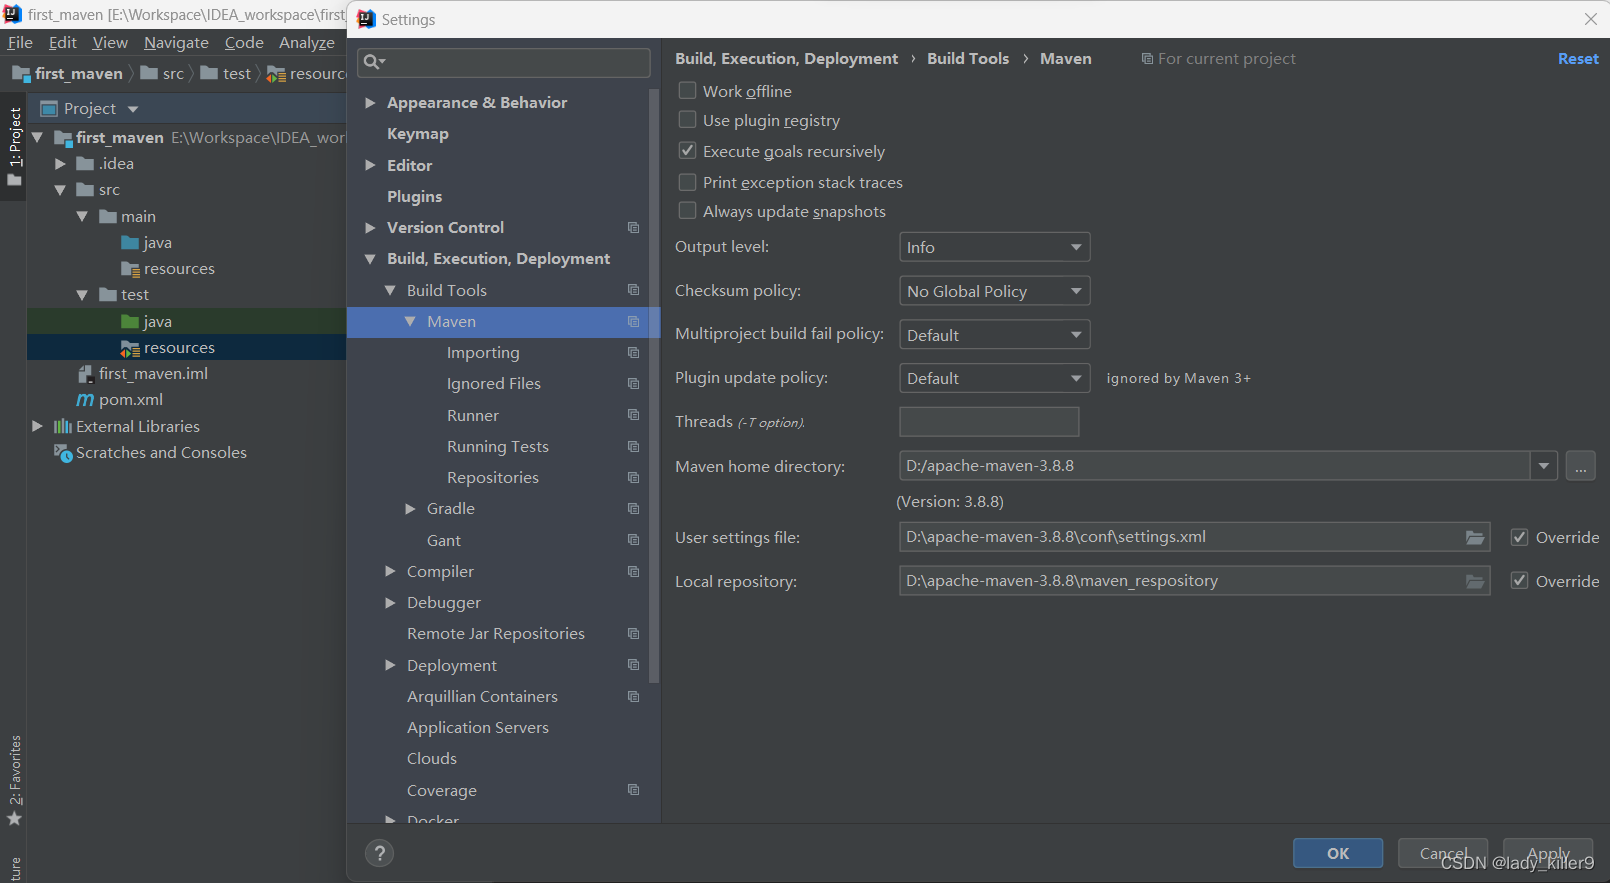Check Use plugin registry
Screen dimensions: 1610x883
coord(687,120)
